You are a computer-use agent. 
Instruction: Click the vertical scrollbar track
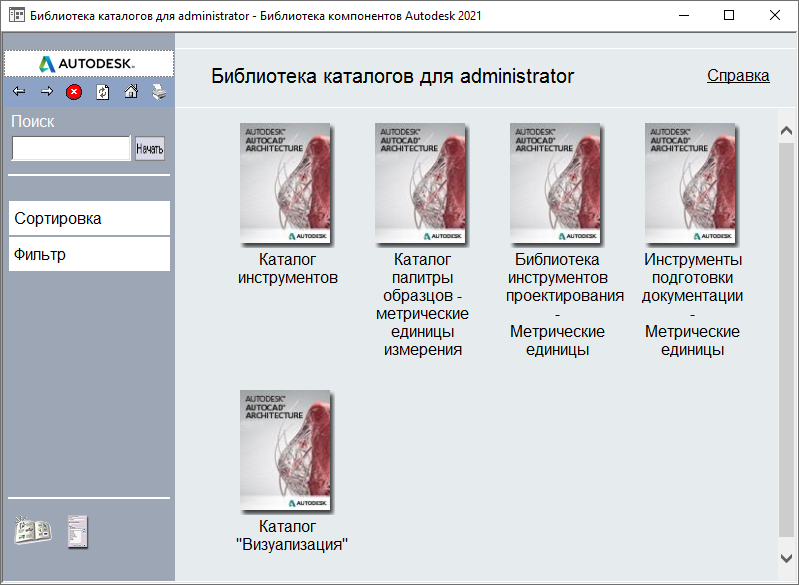(x=786, y=339)
